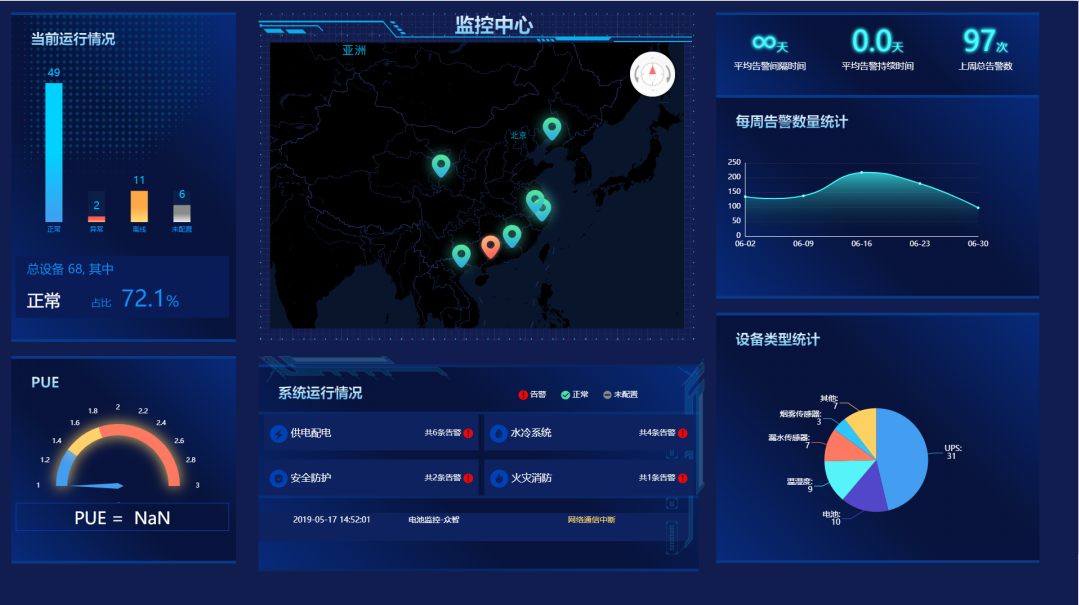Click the 电池监控-众智 device name

[x=434, y=520]
